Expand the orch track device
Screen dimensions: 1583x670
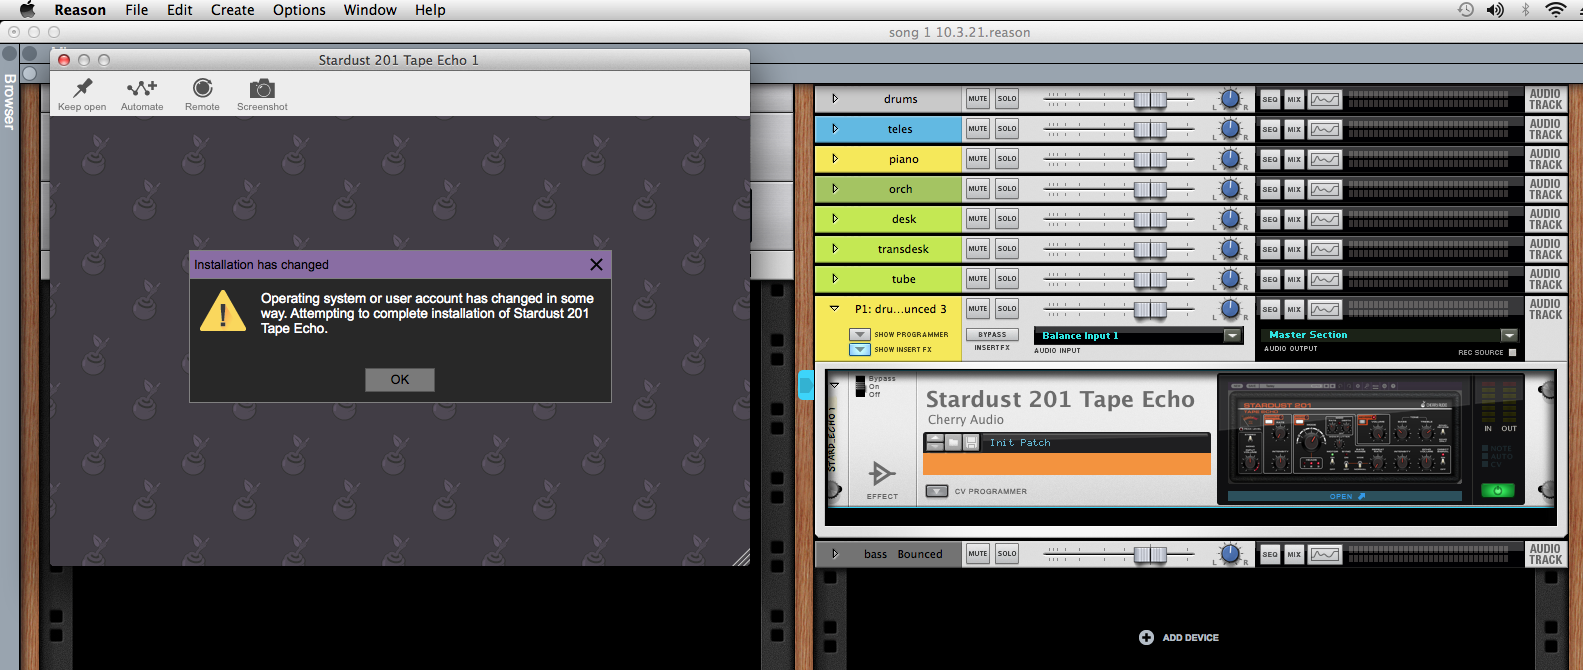[x=835, y=189]
